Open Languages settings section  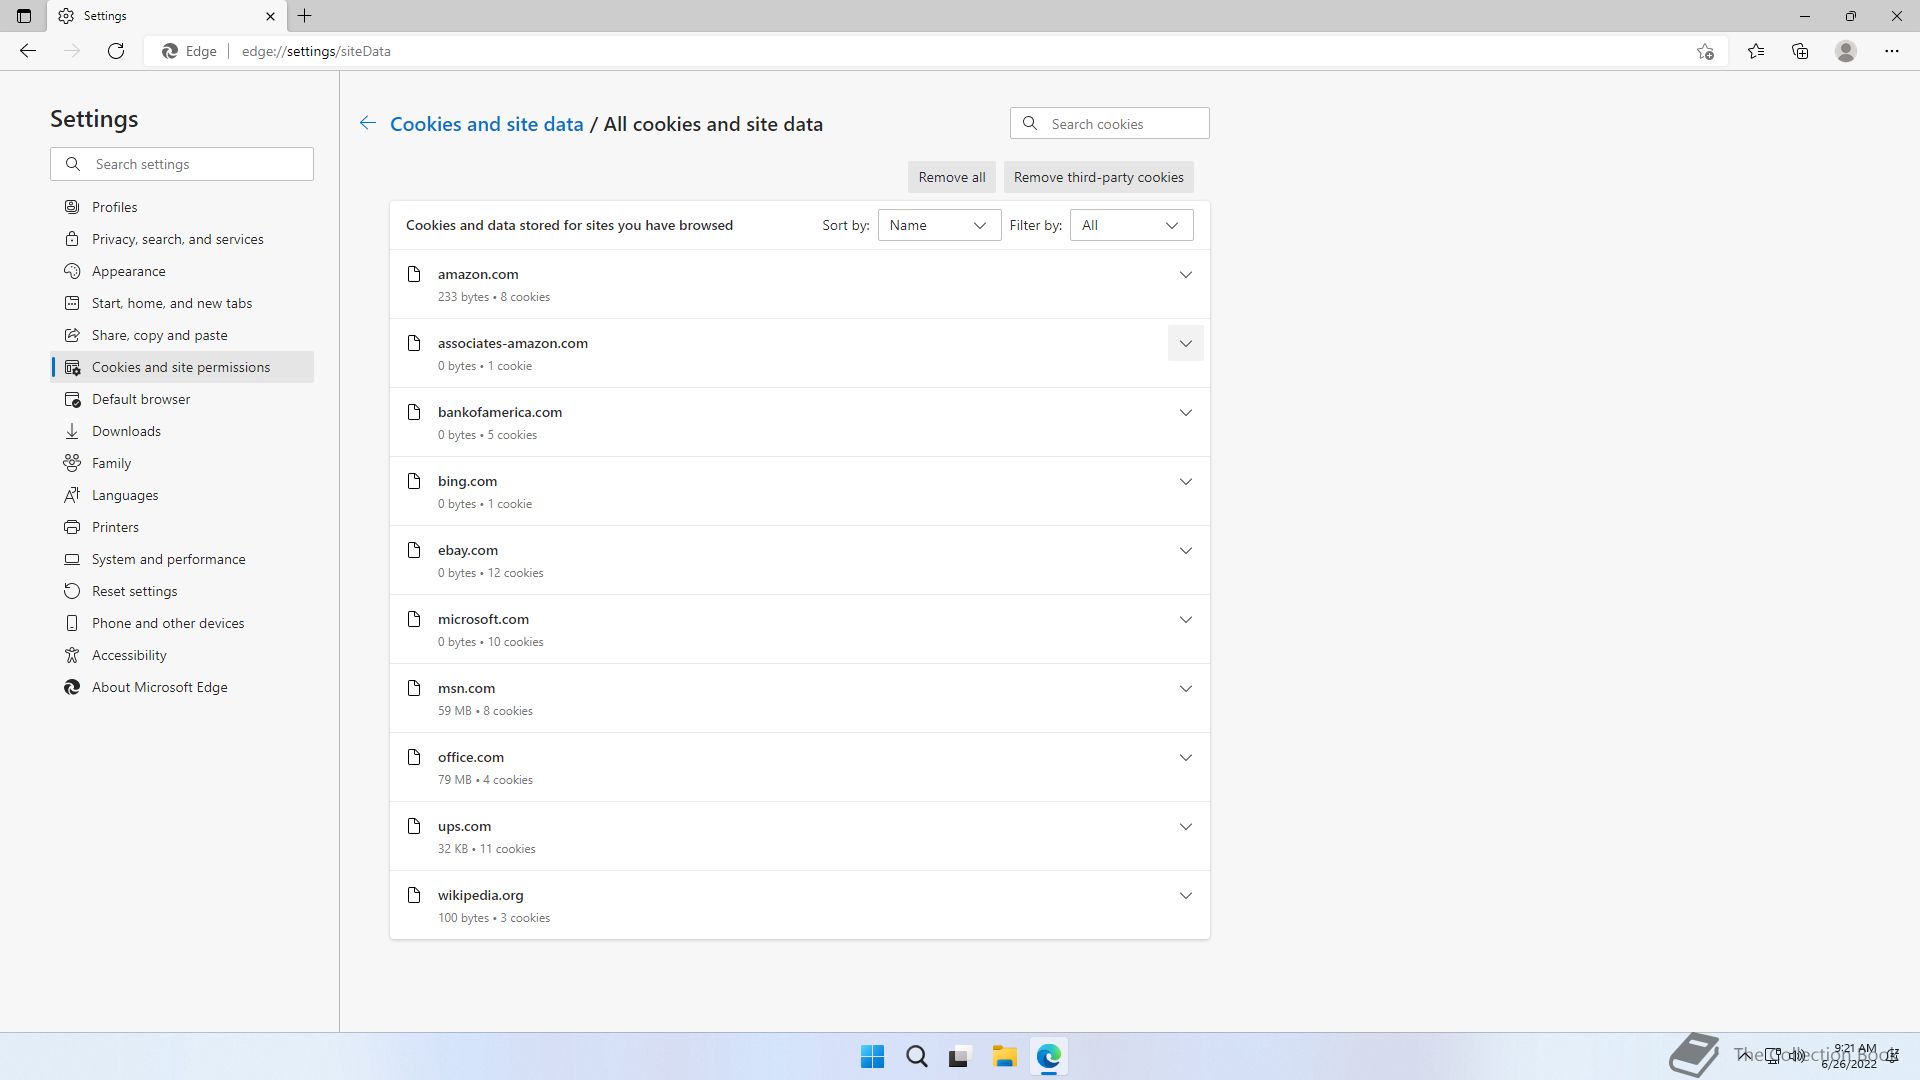182,495
